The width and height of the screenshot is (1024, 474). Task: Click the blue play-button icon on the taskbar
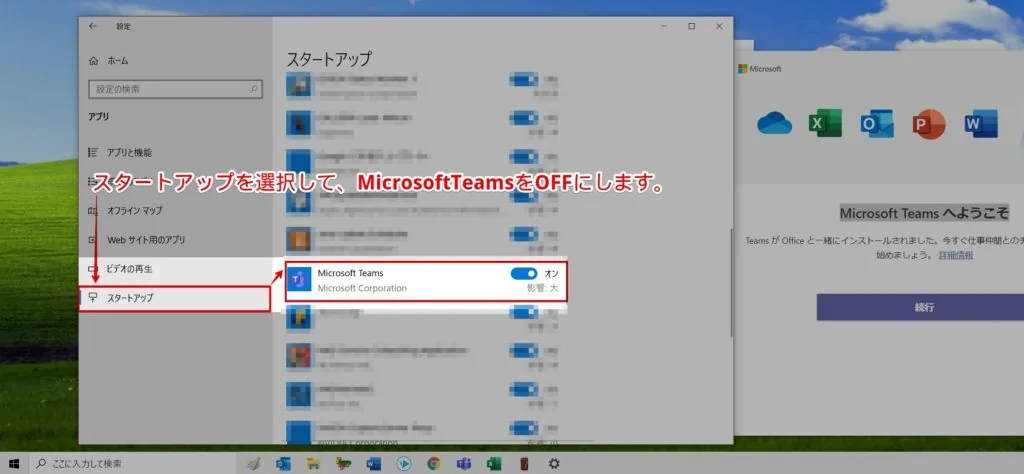(x=404, y=464)
